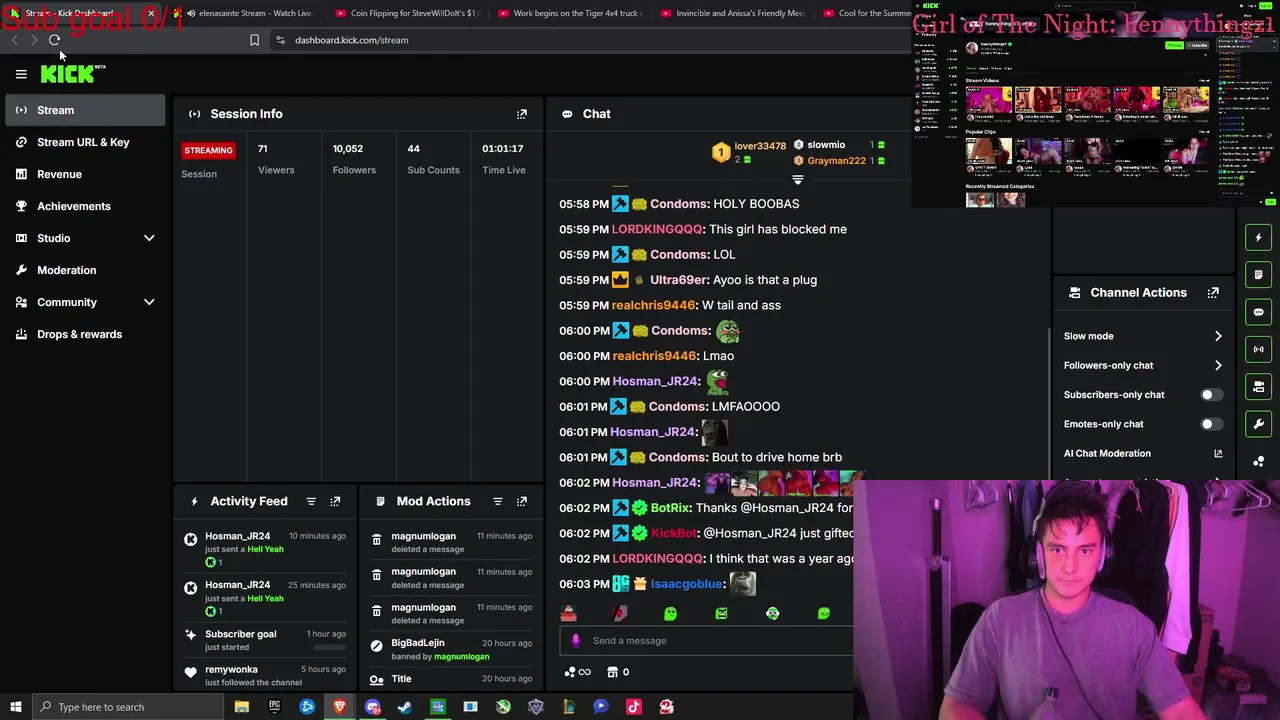The height and width of the screenshot is (720, 1280).
Task: Open File Explorer from taskbar
Action: point(241,707)
